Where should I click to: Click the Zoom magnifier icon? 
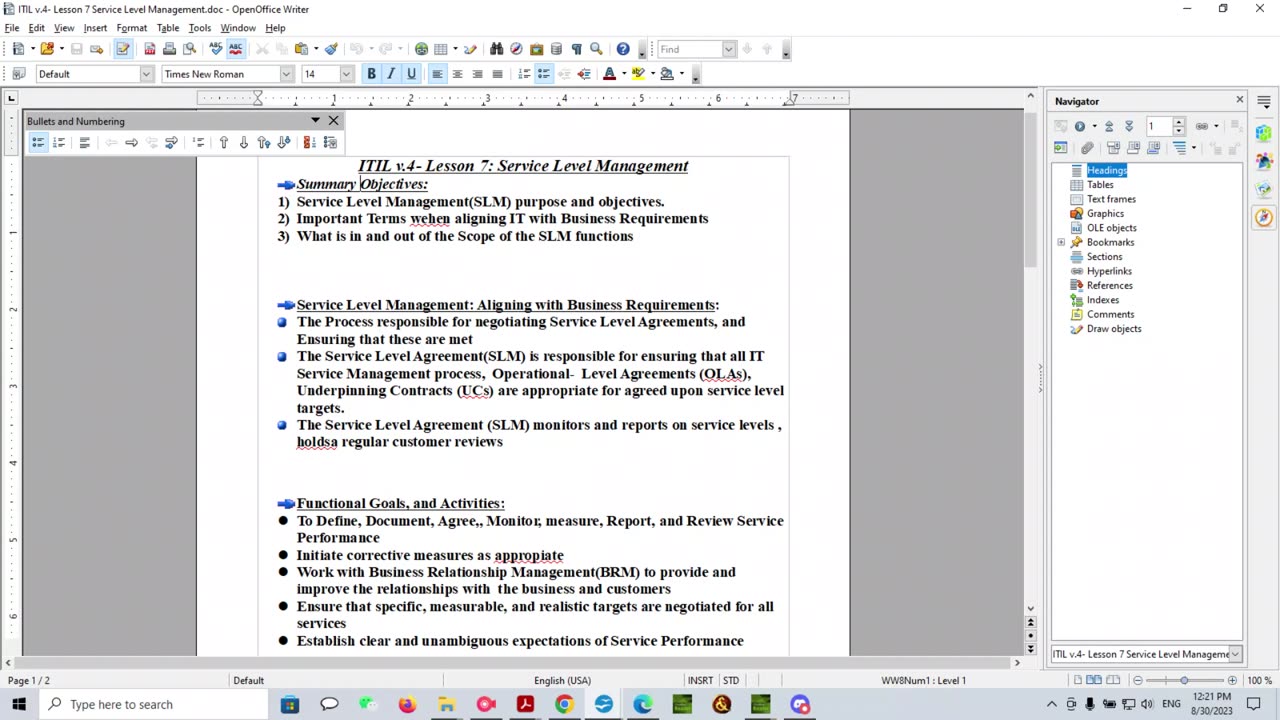click(596, 48)
